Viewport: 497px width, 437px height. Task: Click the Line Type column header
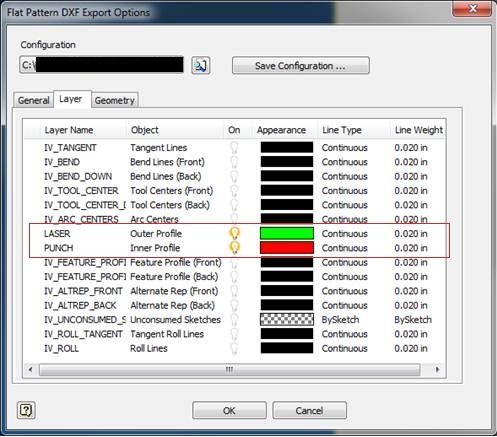click(354, 130)
